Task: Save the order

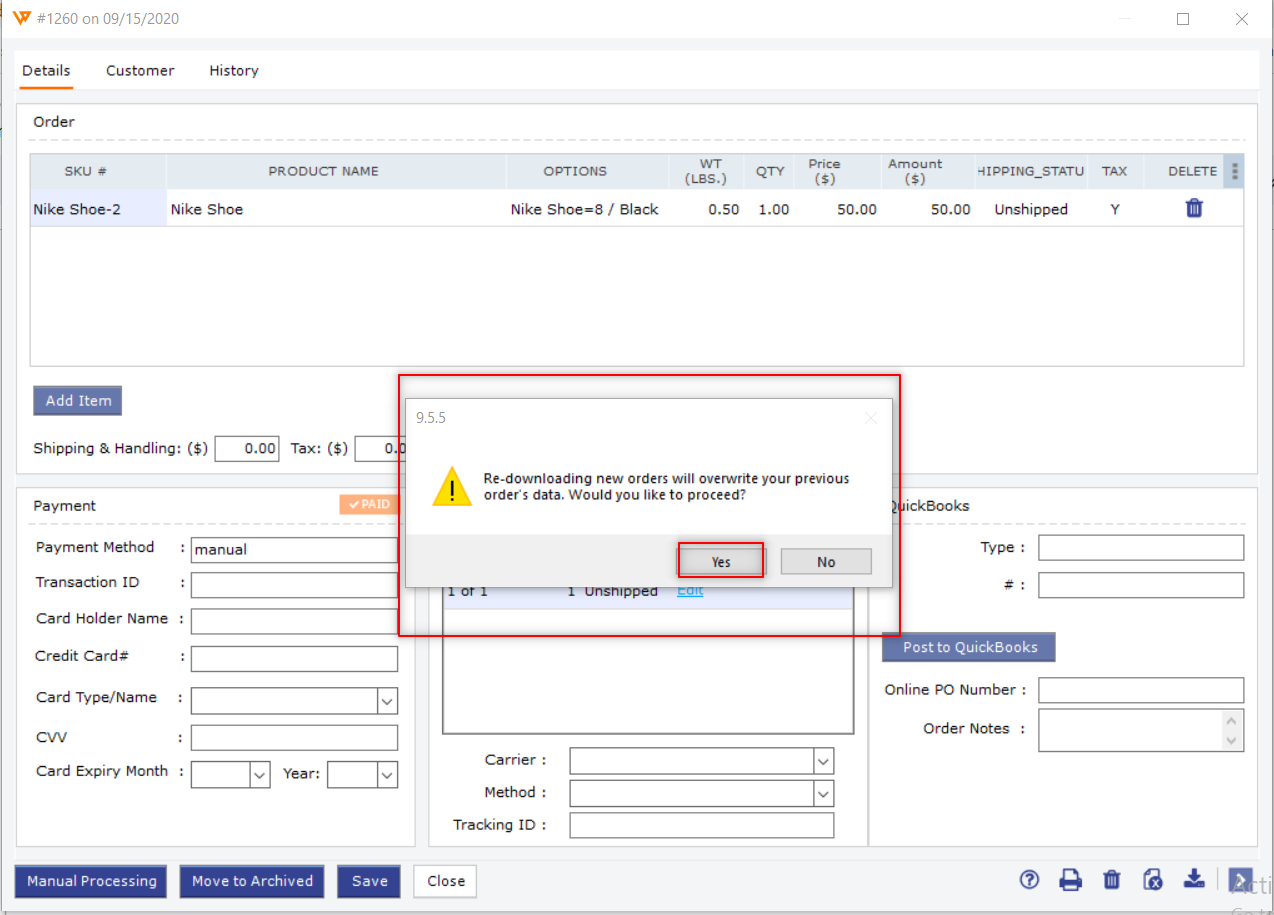Action: click(x=369, y=881)
